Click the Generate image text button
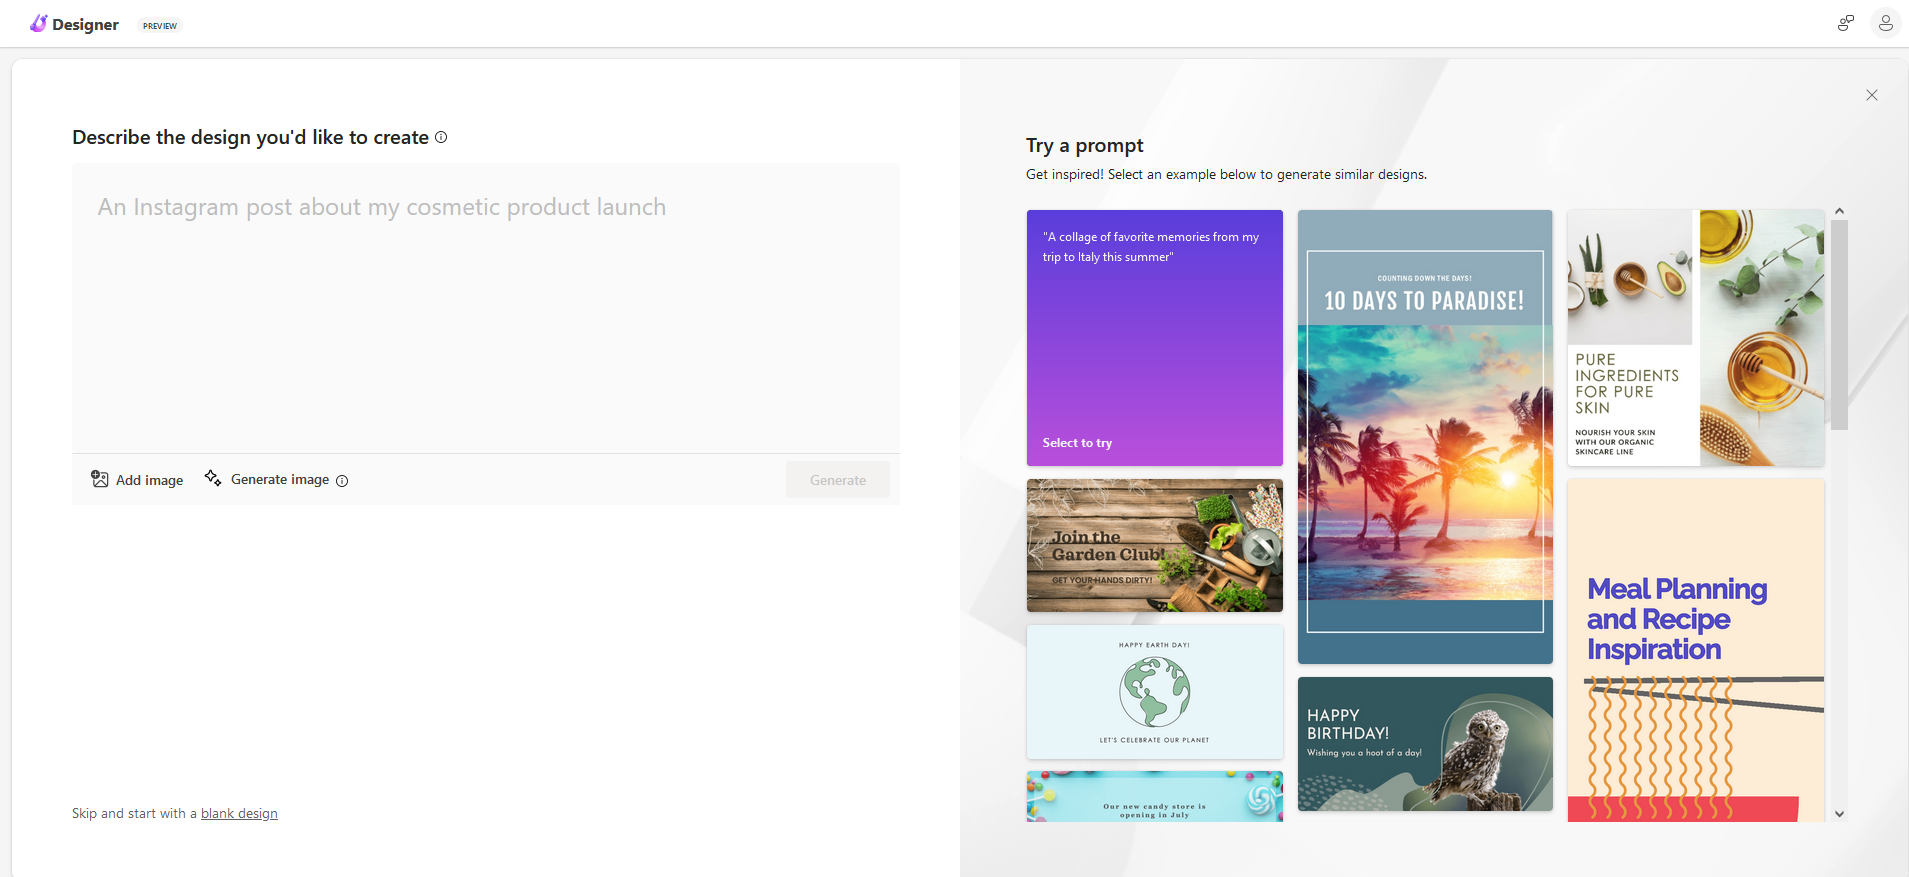The height and width of the screenshot is (877, 1909). pos(280,479)
